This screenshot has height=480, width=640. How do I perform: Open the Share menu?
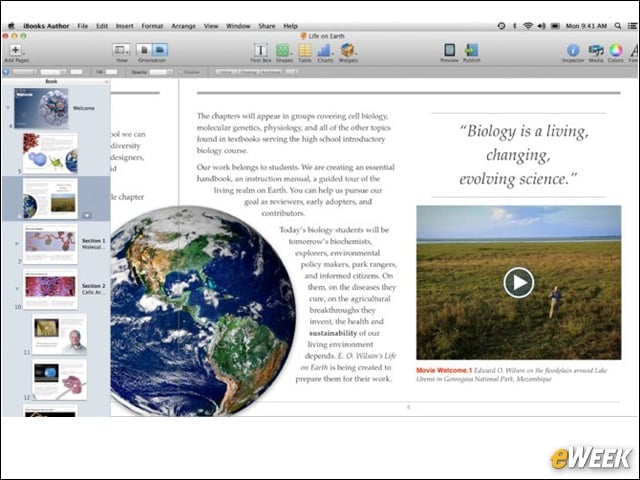tap(267, 26)
